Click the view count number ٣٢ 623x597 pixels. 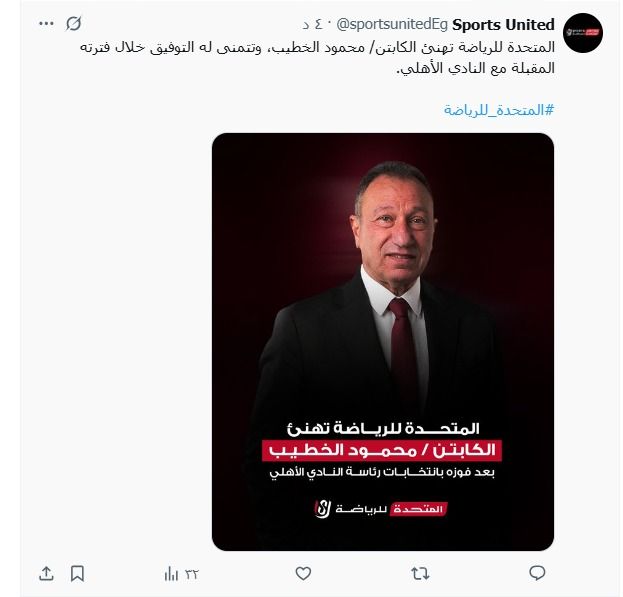coord(191,573)
